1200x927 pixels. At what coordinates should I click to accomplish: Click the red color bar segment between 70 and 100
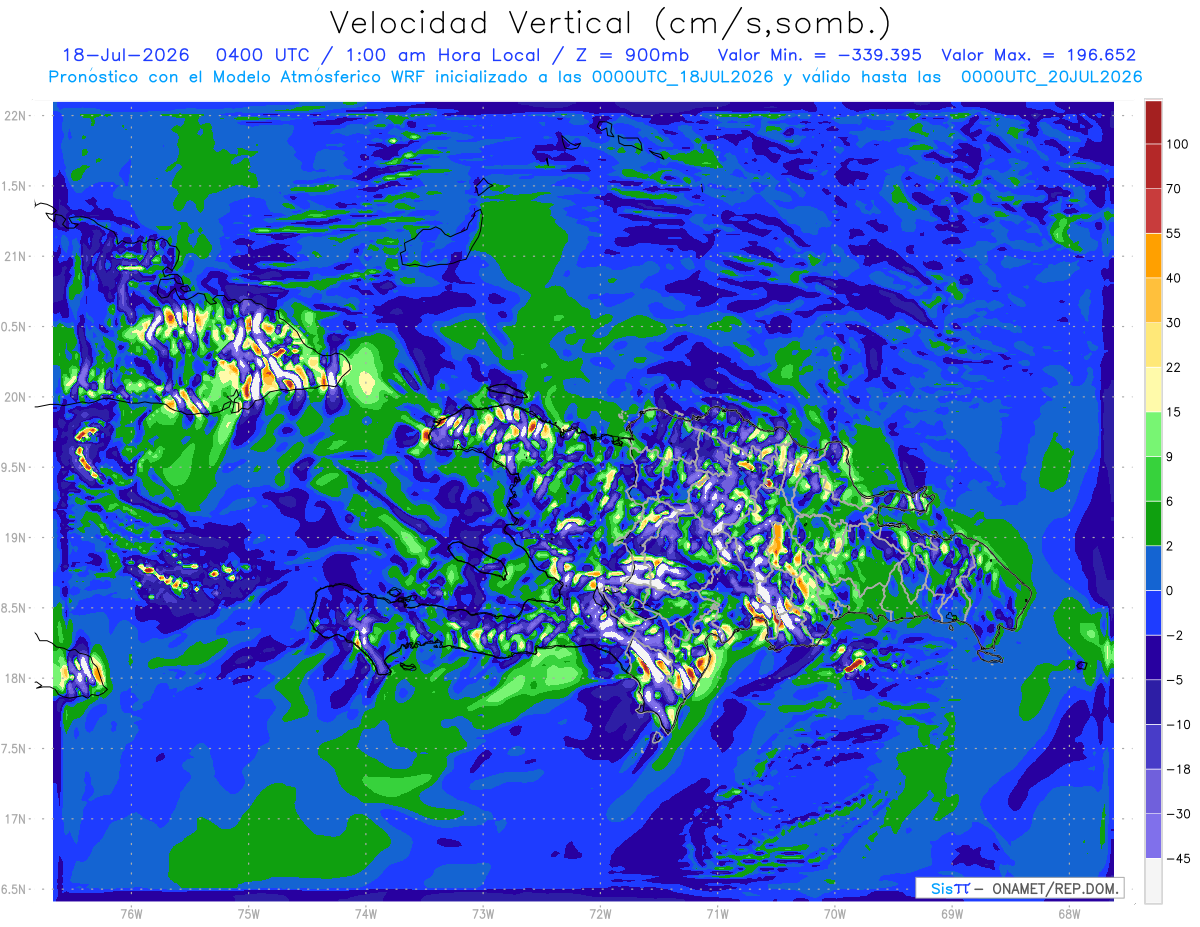point(1153,166)
